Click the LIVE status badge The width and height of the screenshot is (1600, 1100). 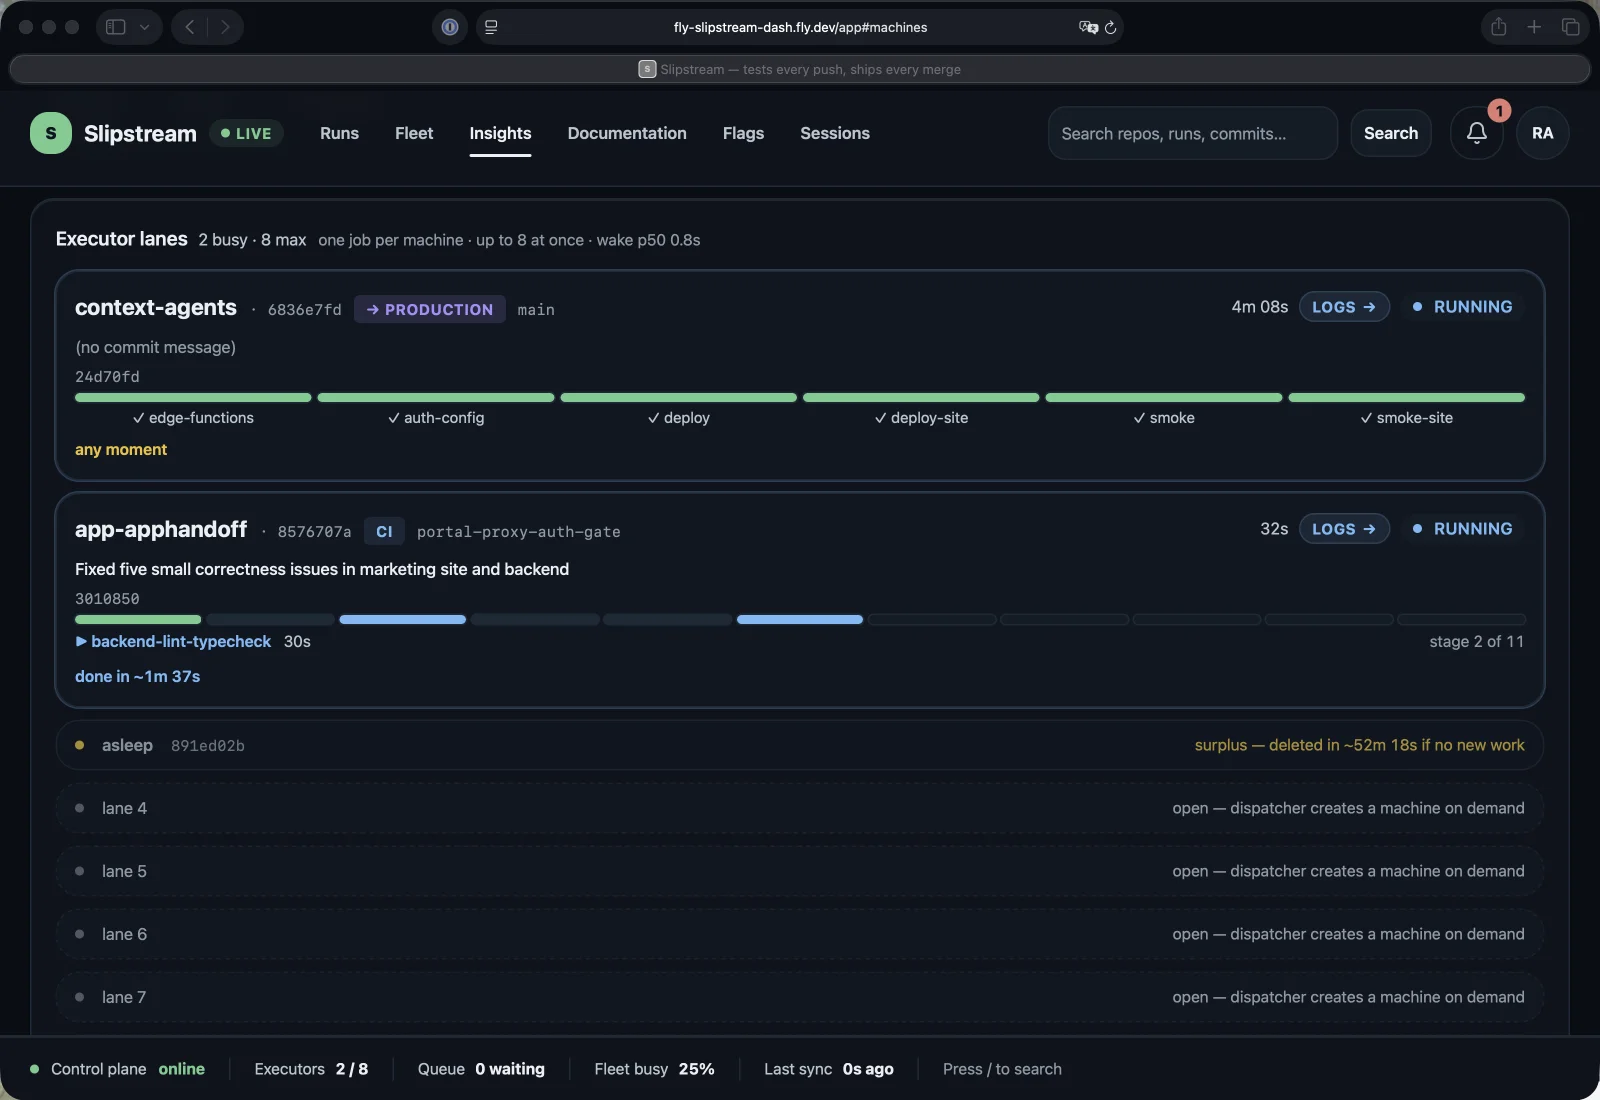(x=246, y=133)
